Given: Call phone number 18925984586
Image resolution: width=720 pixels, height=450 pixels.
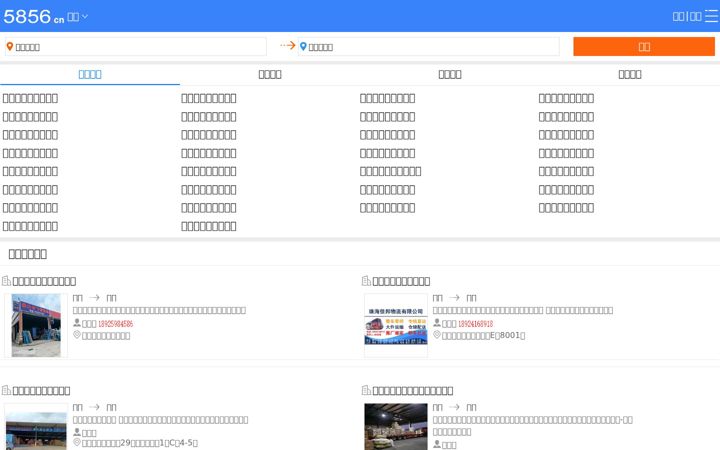Looking at the screenshot, I should pos(115,324).
